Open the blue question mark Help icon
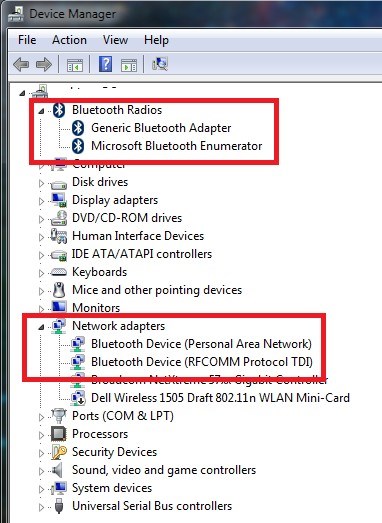382x523 pixels. (x=105, y=64)
